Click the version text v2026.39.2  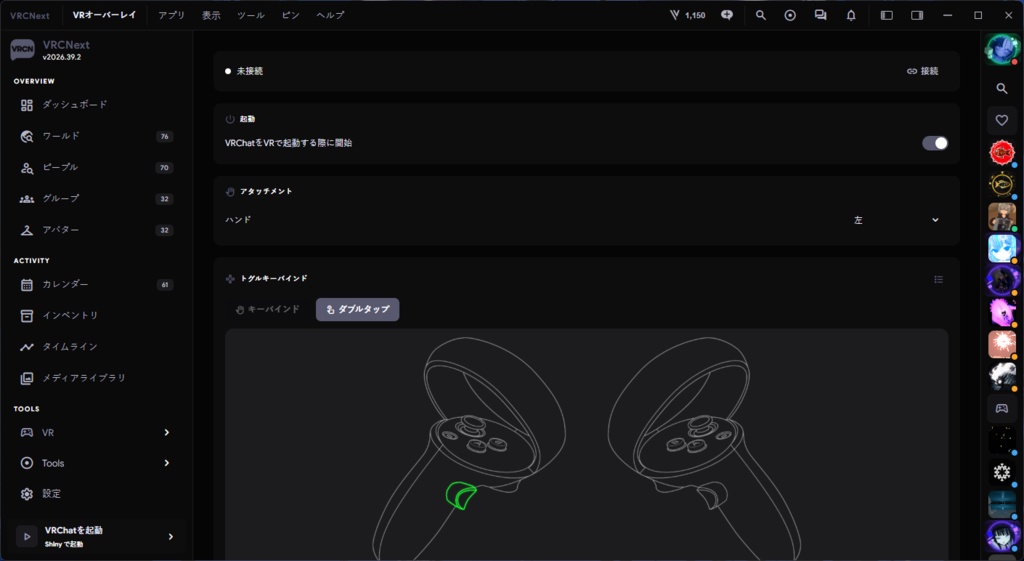click(x=62, y=57)
